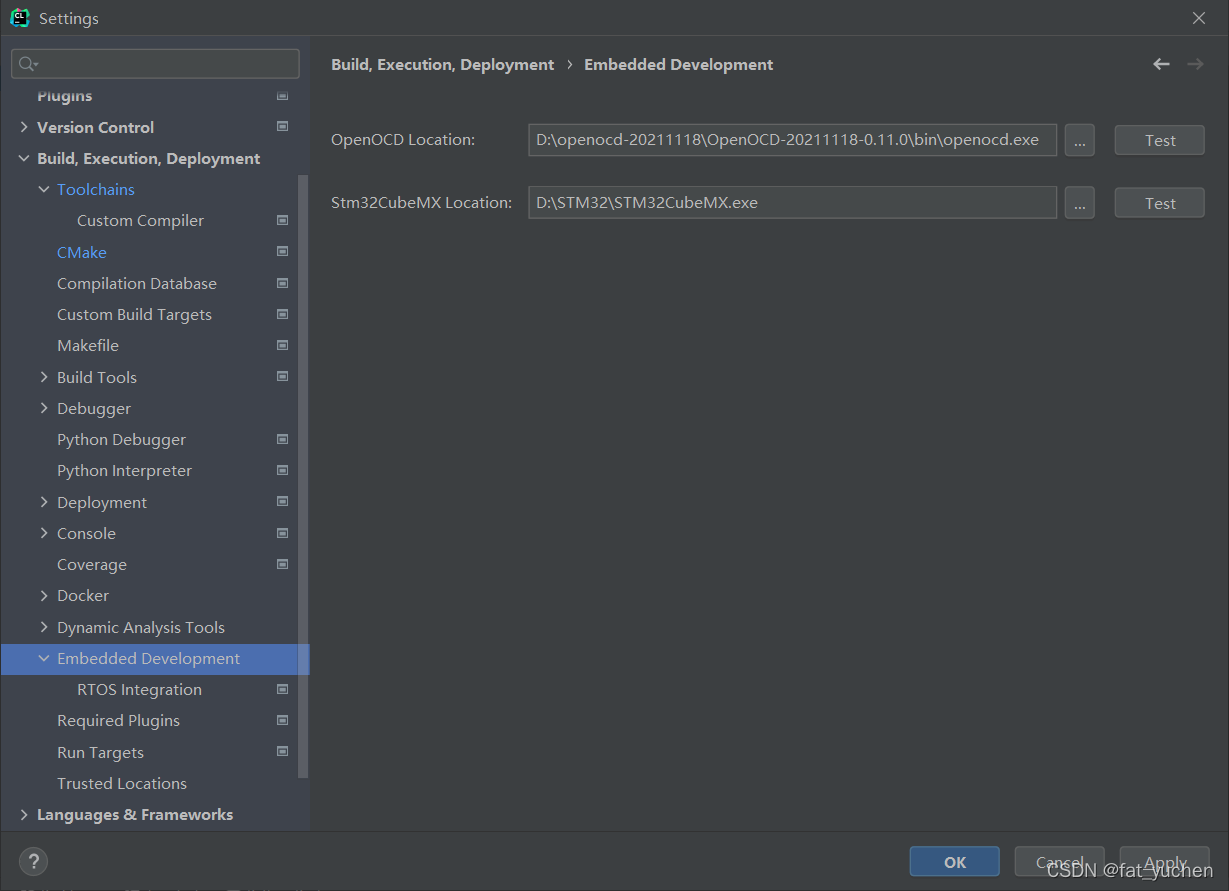Screen dimensions: 1229x891
Task: Click the project-scope icon beside Custom Build Targets
Action: pyautogui.click(x=282, y=314)
